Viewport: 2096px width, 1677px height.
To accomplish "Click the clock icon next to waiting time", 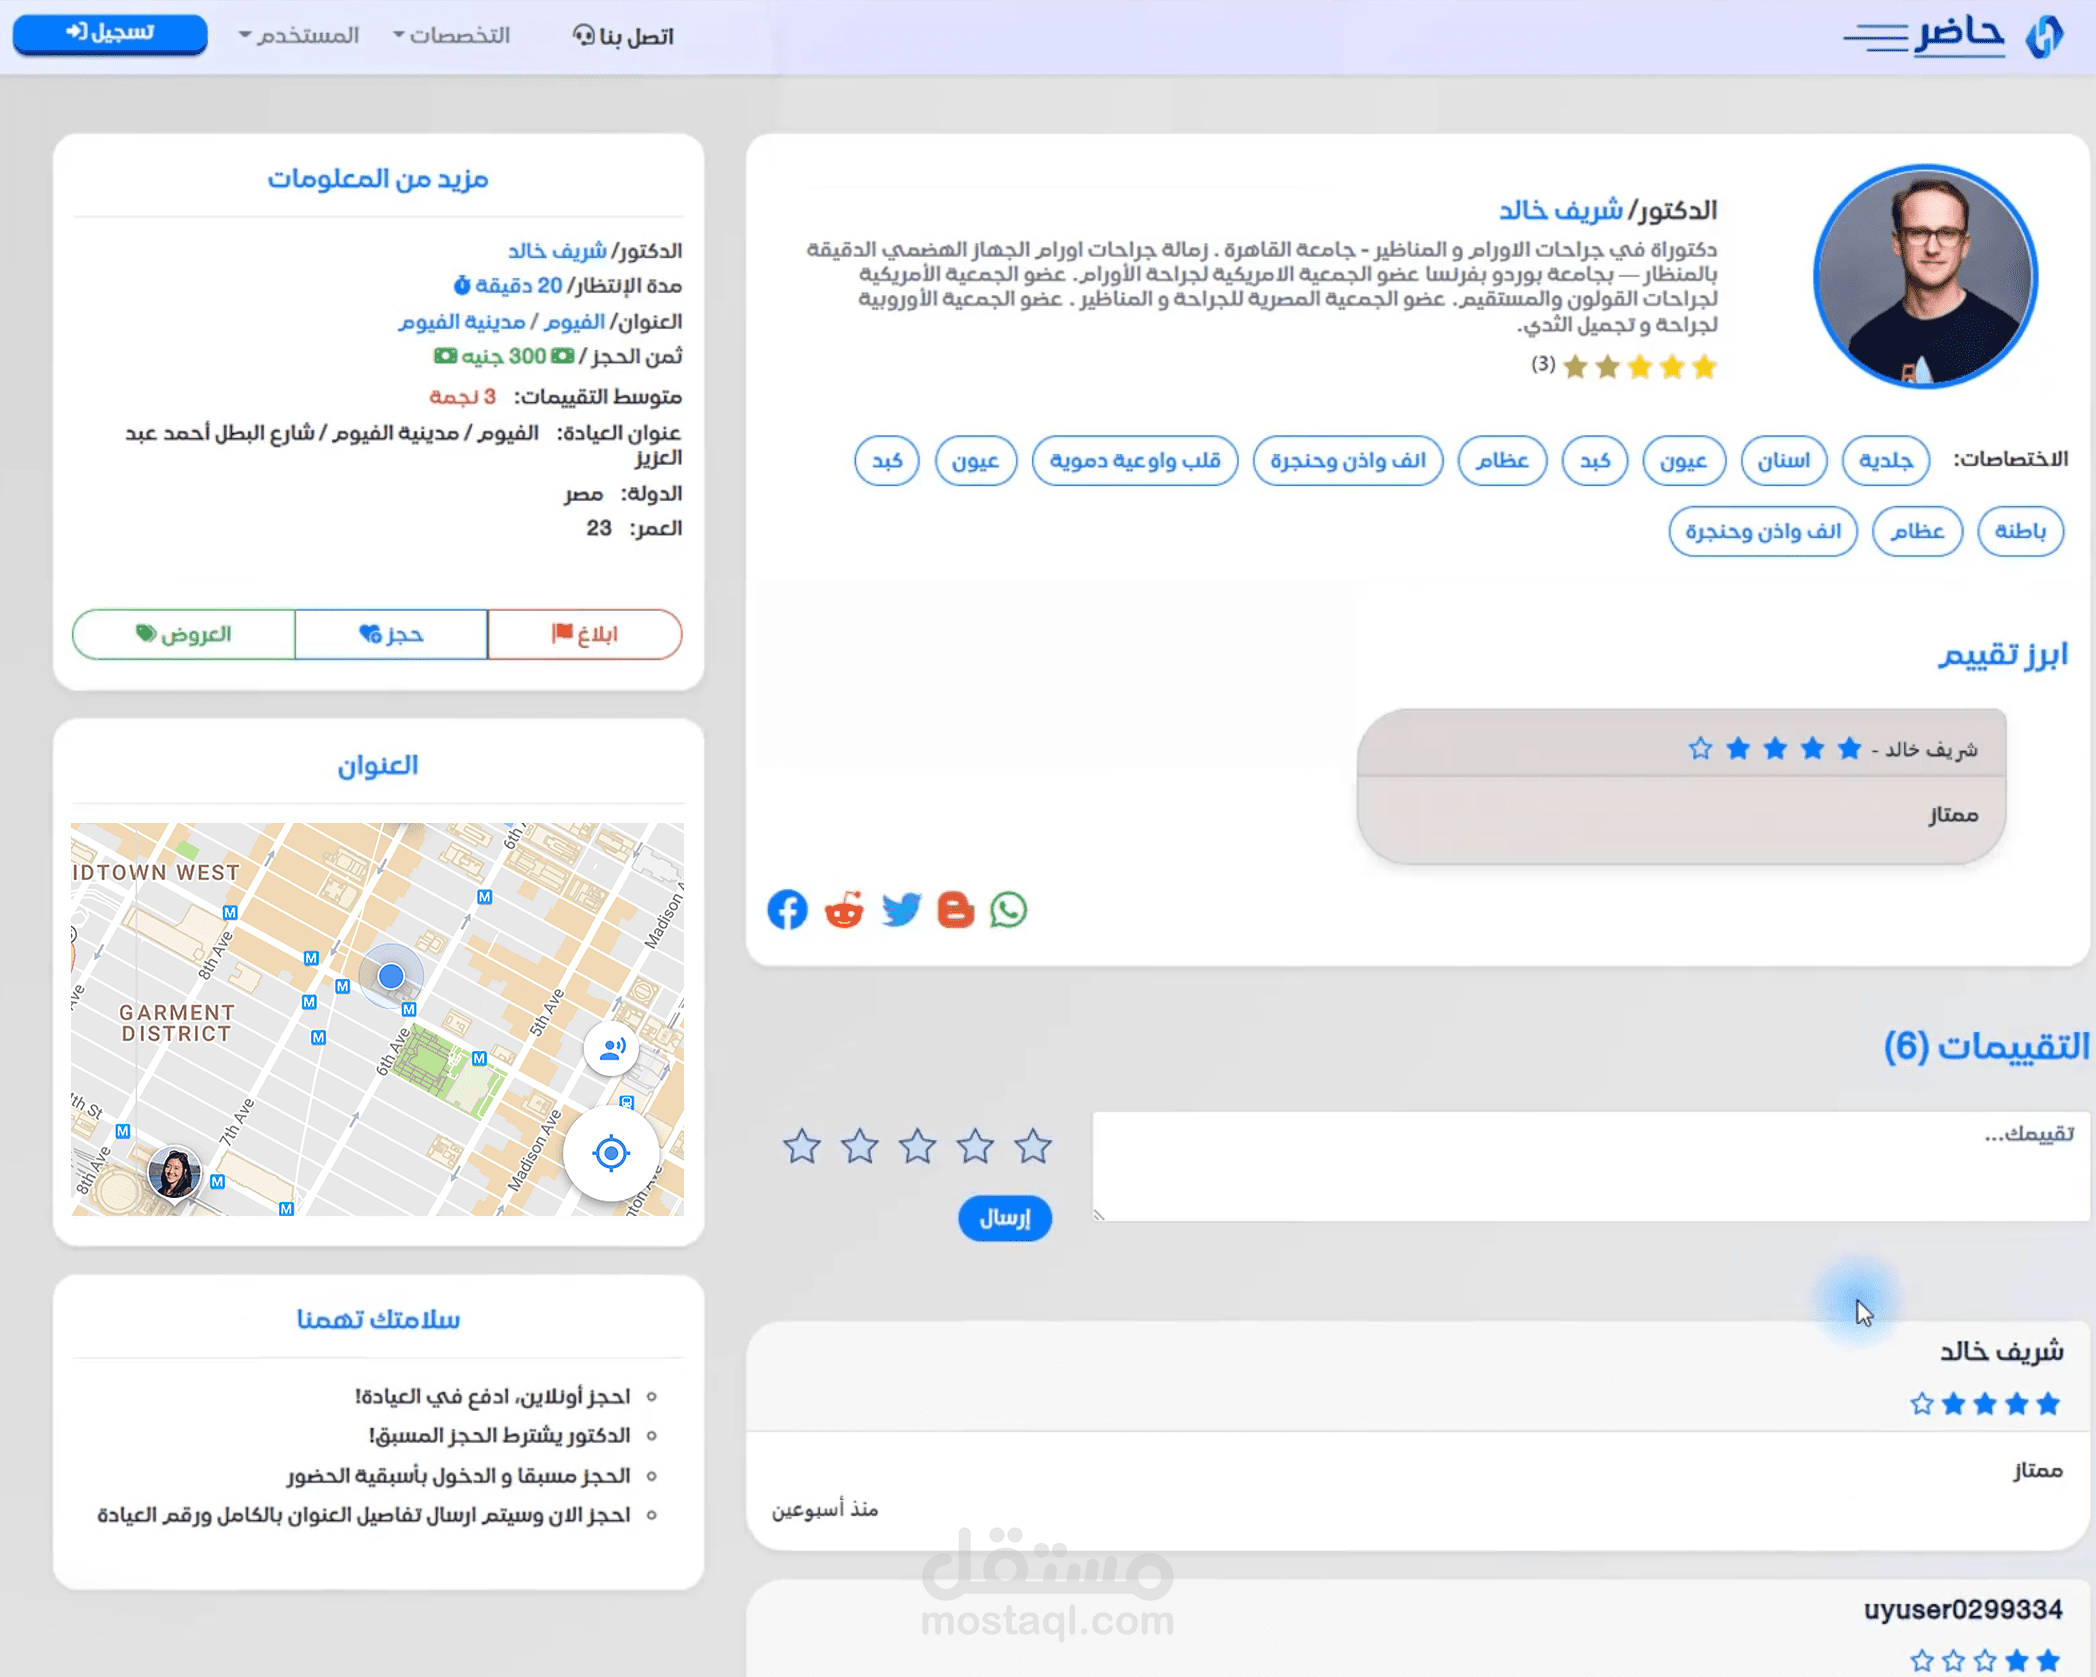I will 459,285.
